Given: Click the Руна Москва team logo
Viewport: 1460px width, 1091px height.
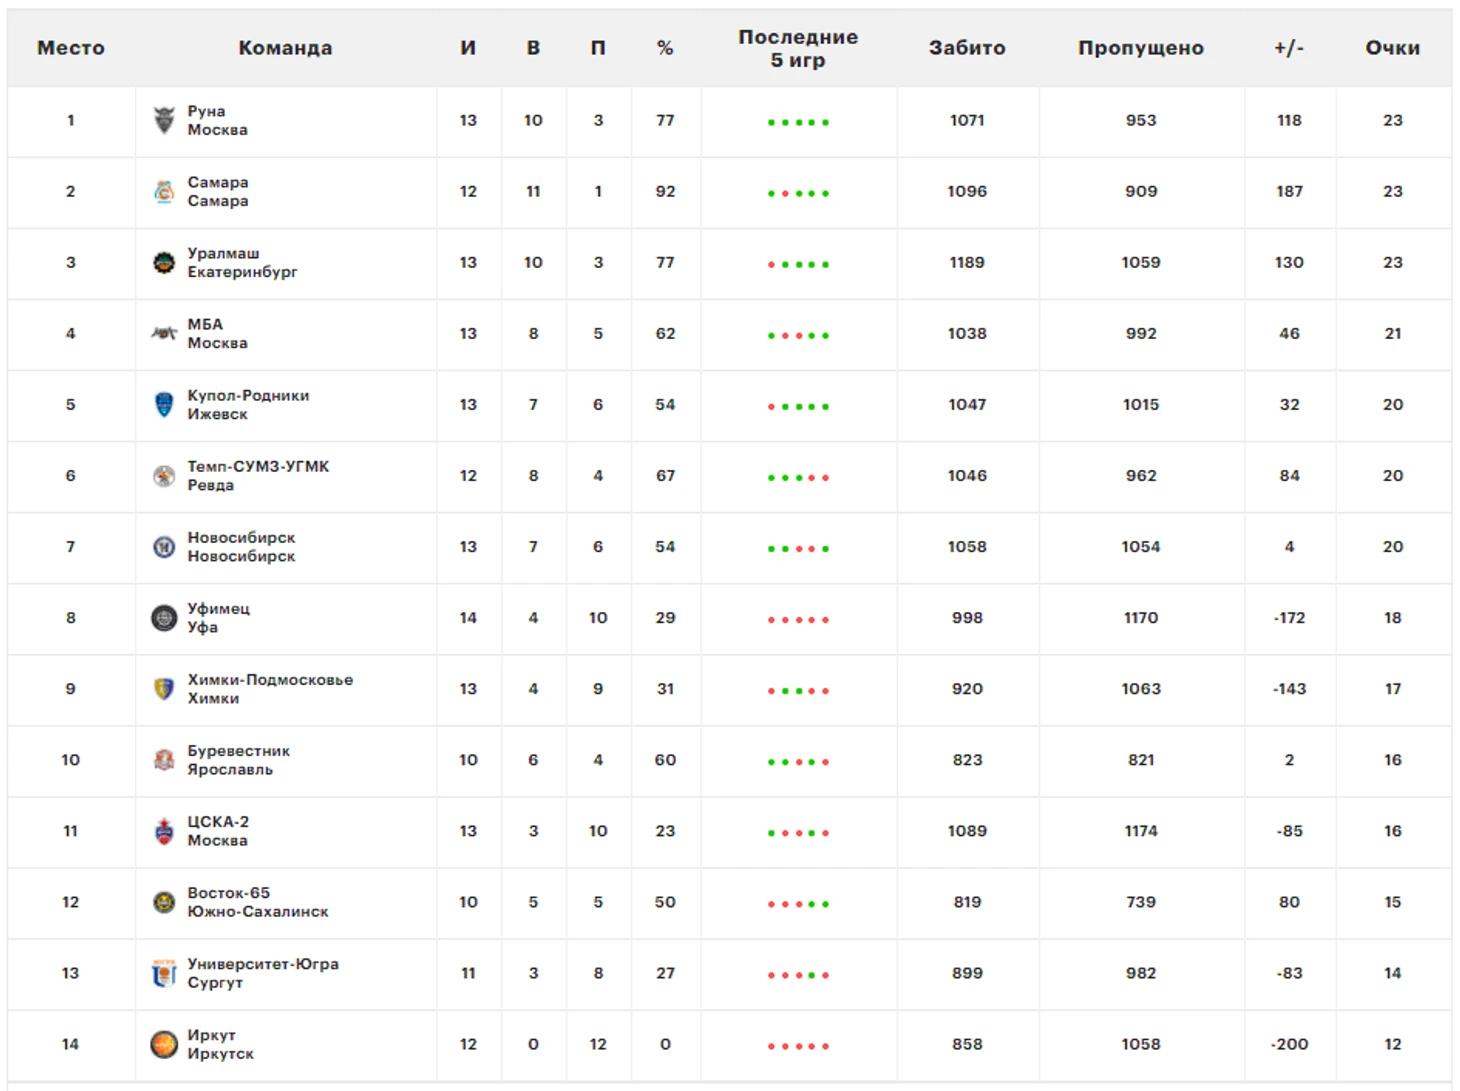Looking at the screenshot, I should (164, 120).
